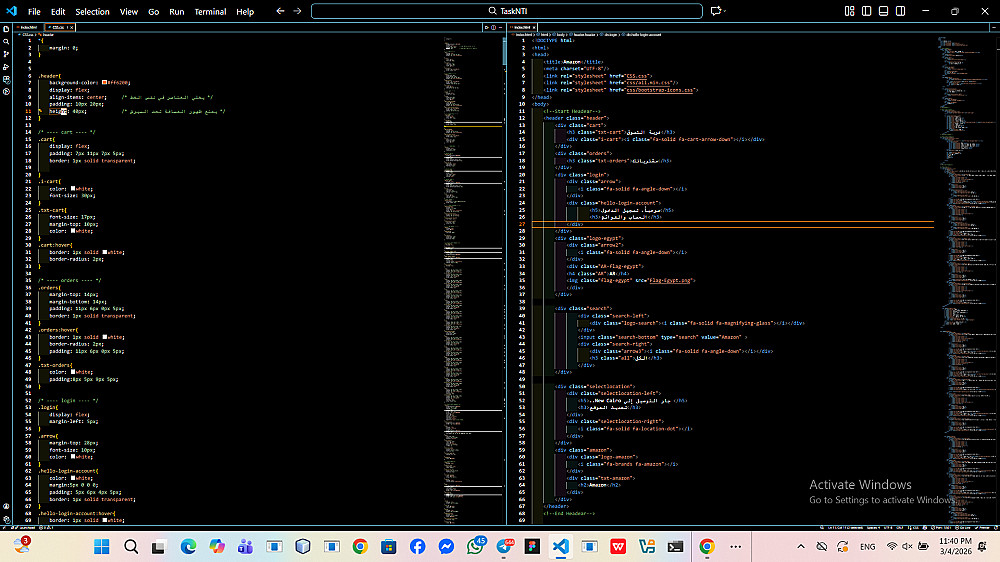Click the Go Forward navigation arrow
The width and height of the screenshot is (1000, 562).
click(297, 11)
